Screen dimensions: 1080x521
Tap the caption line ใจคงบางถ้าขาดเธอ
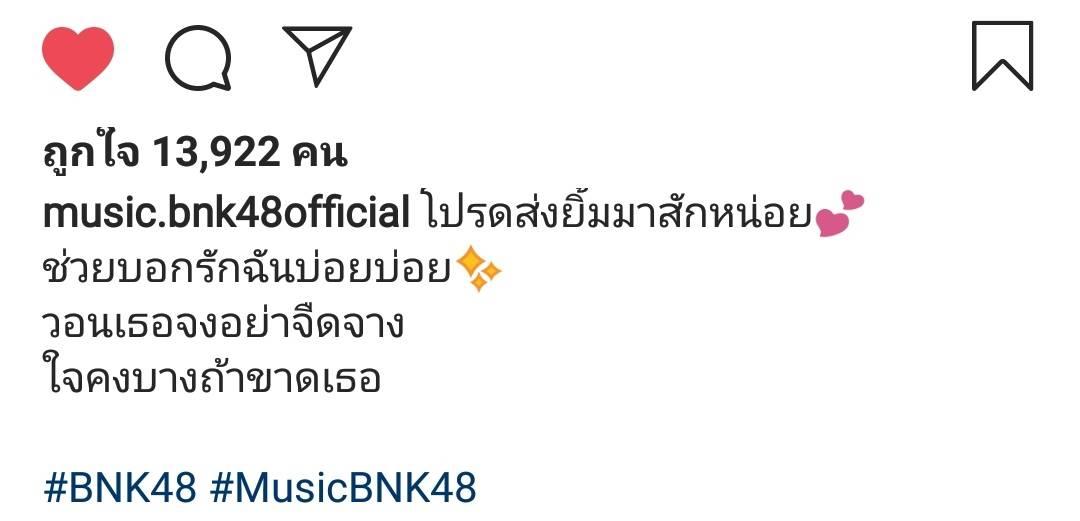pyautogui.click(x=211, y=376)
